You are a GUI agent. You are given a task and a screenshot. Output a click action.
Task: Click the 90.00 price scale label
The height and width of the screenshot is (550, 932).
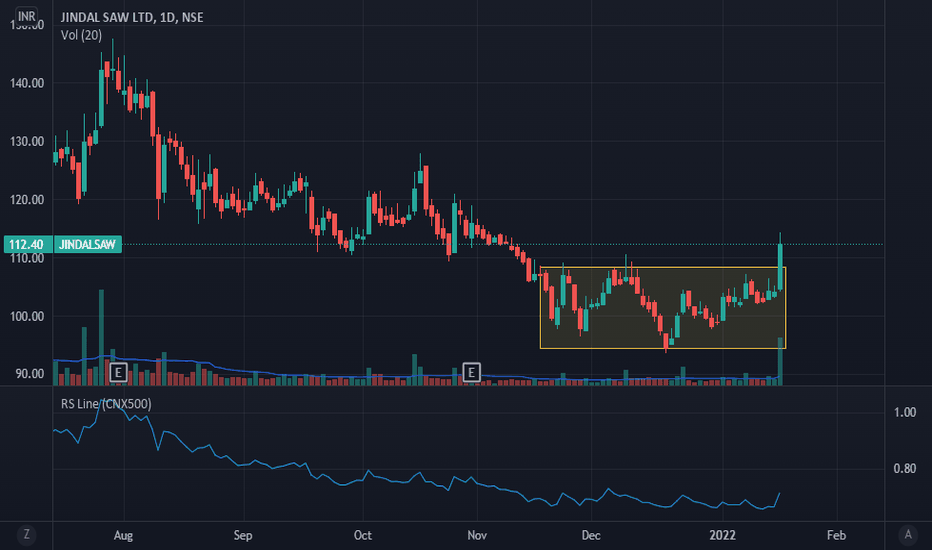30,373
